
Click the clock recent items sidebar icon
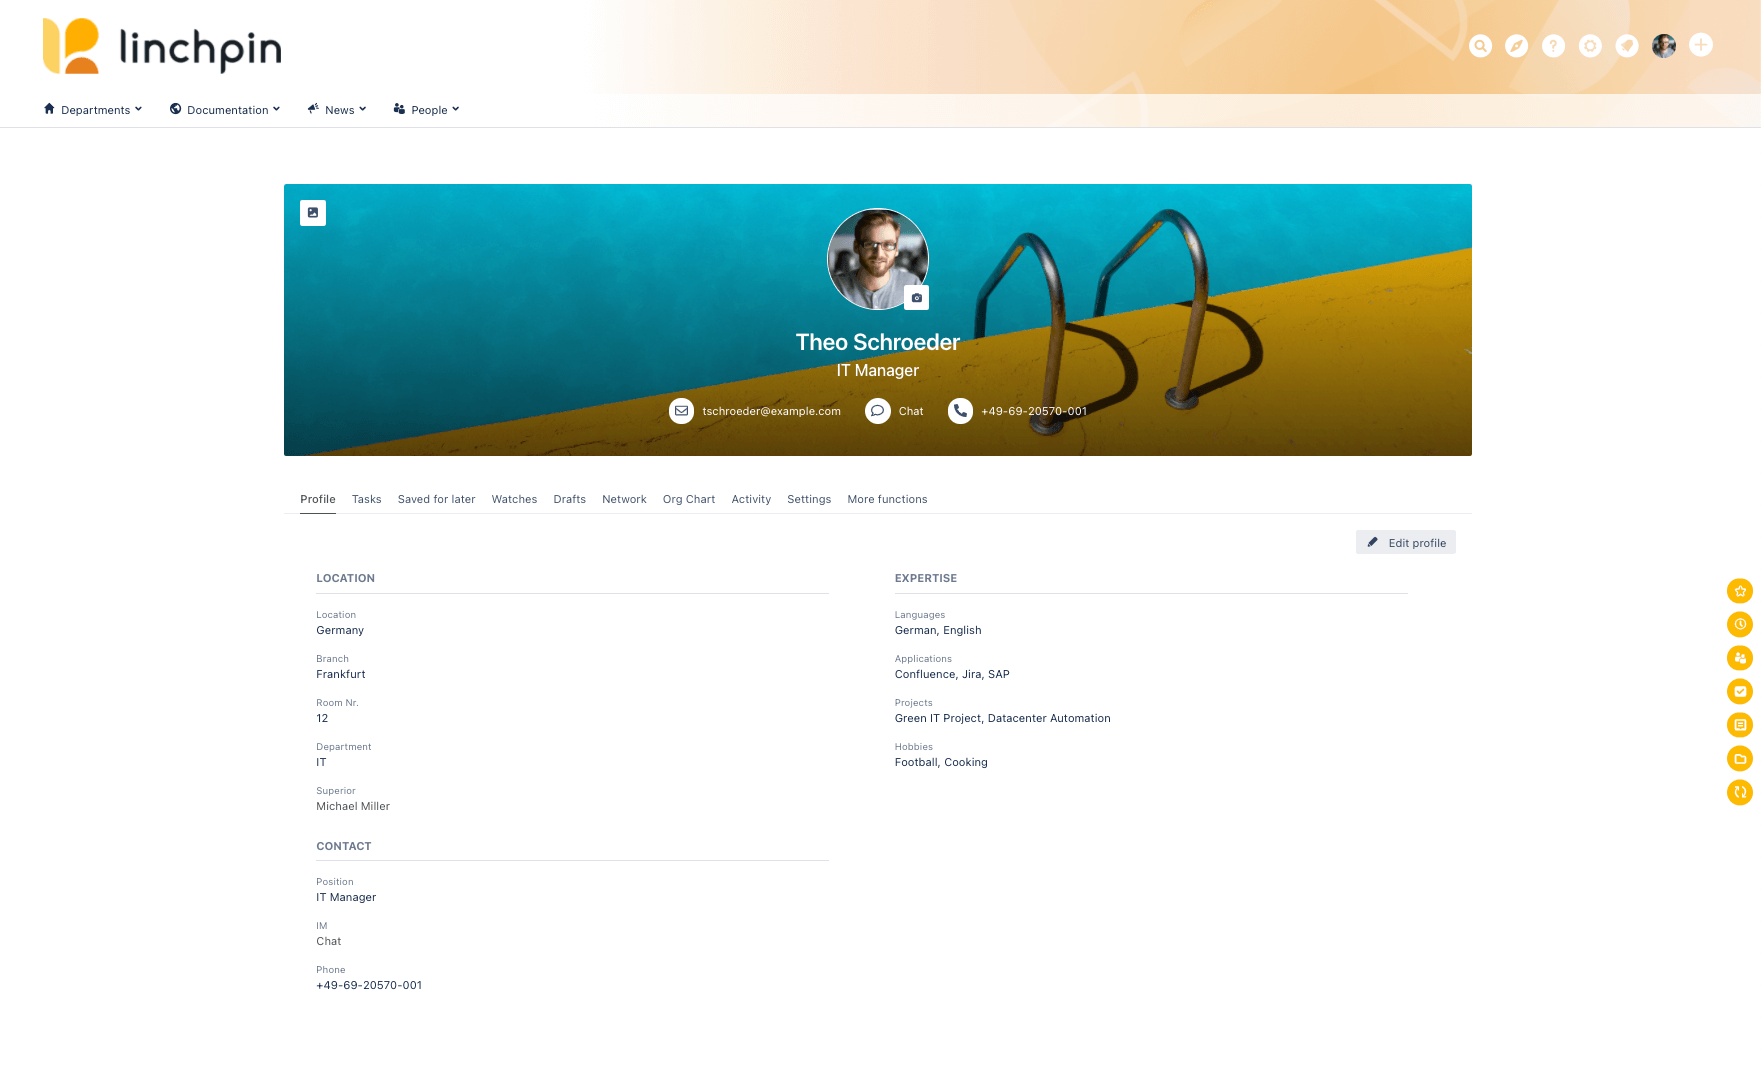(1740, 624)
